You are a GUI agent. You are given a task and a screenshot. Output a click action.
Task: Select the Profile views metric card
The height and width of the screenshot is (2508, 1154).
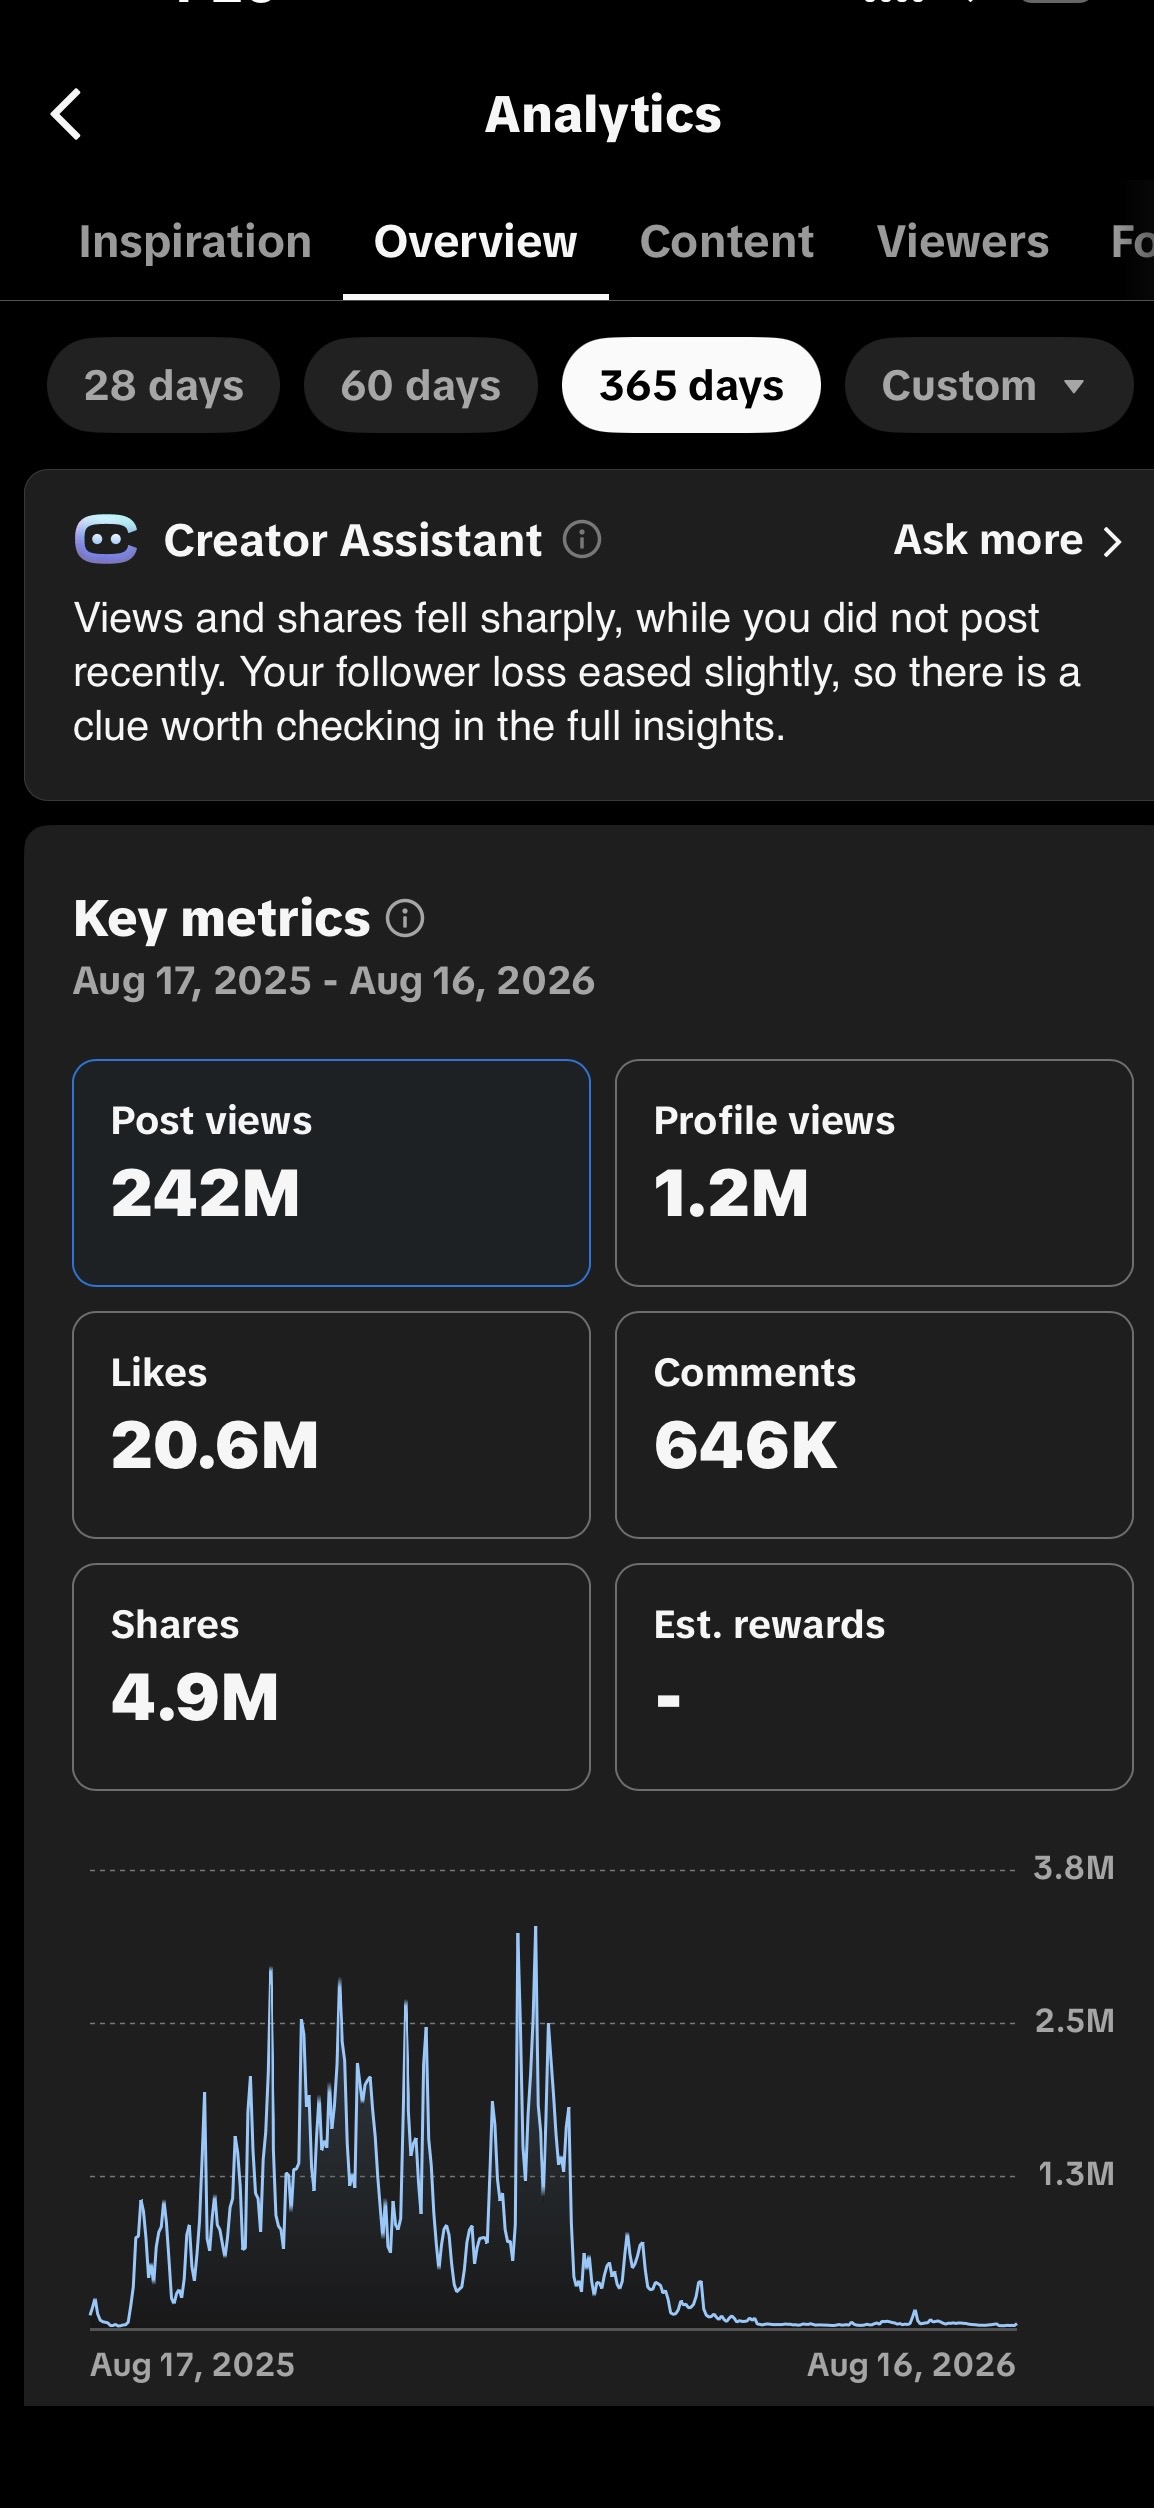click(x=874, y=1173)
